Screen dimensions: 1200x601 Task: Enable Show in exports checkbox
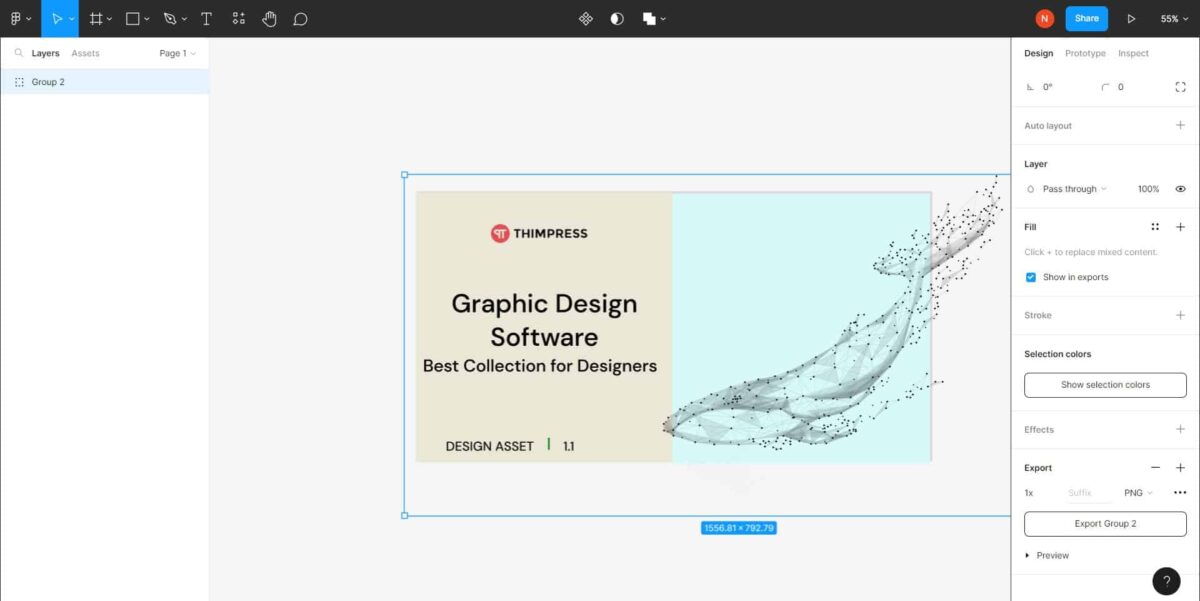1031,277
